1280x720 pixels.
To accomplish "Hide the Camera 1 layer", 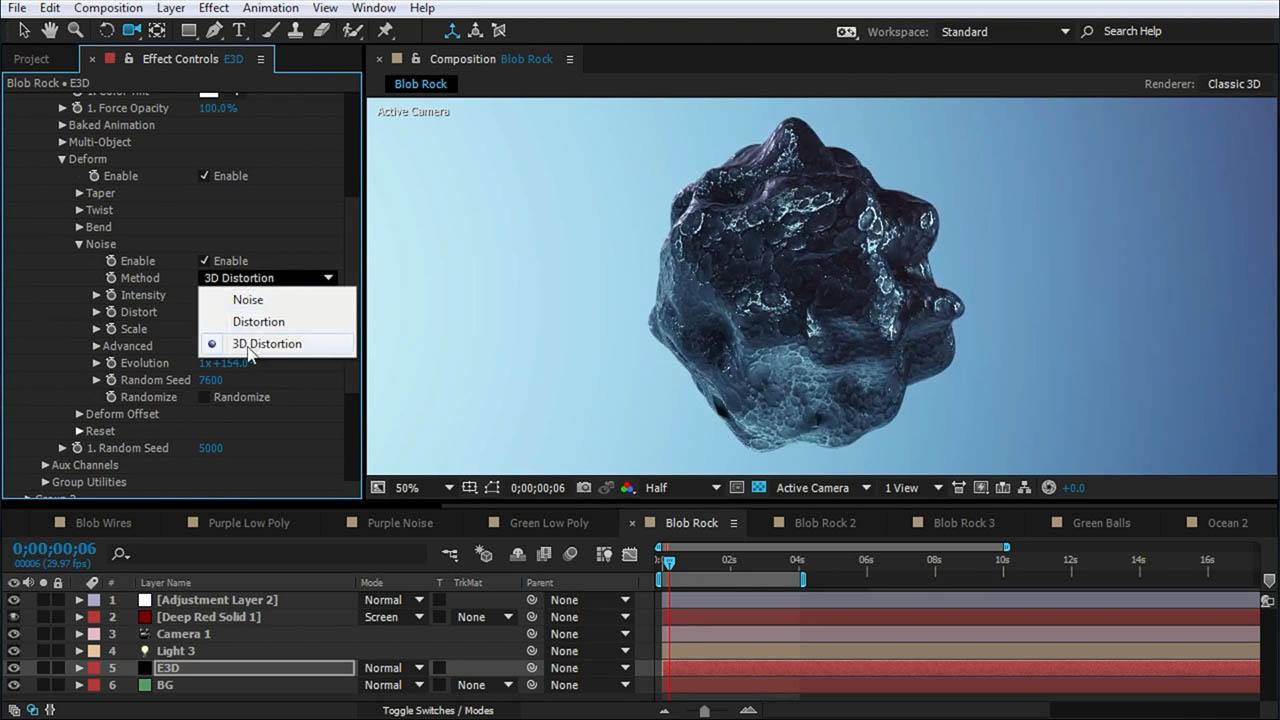I will 14,634.
